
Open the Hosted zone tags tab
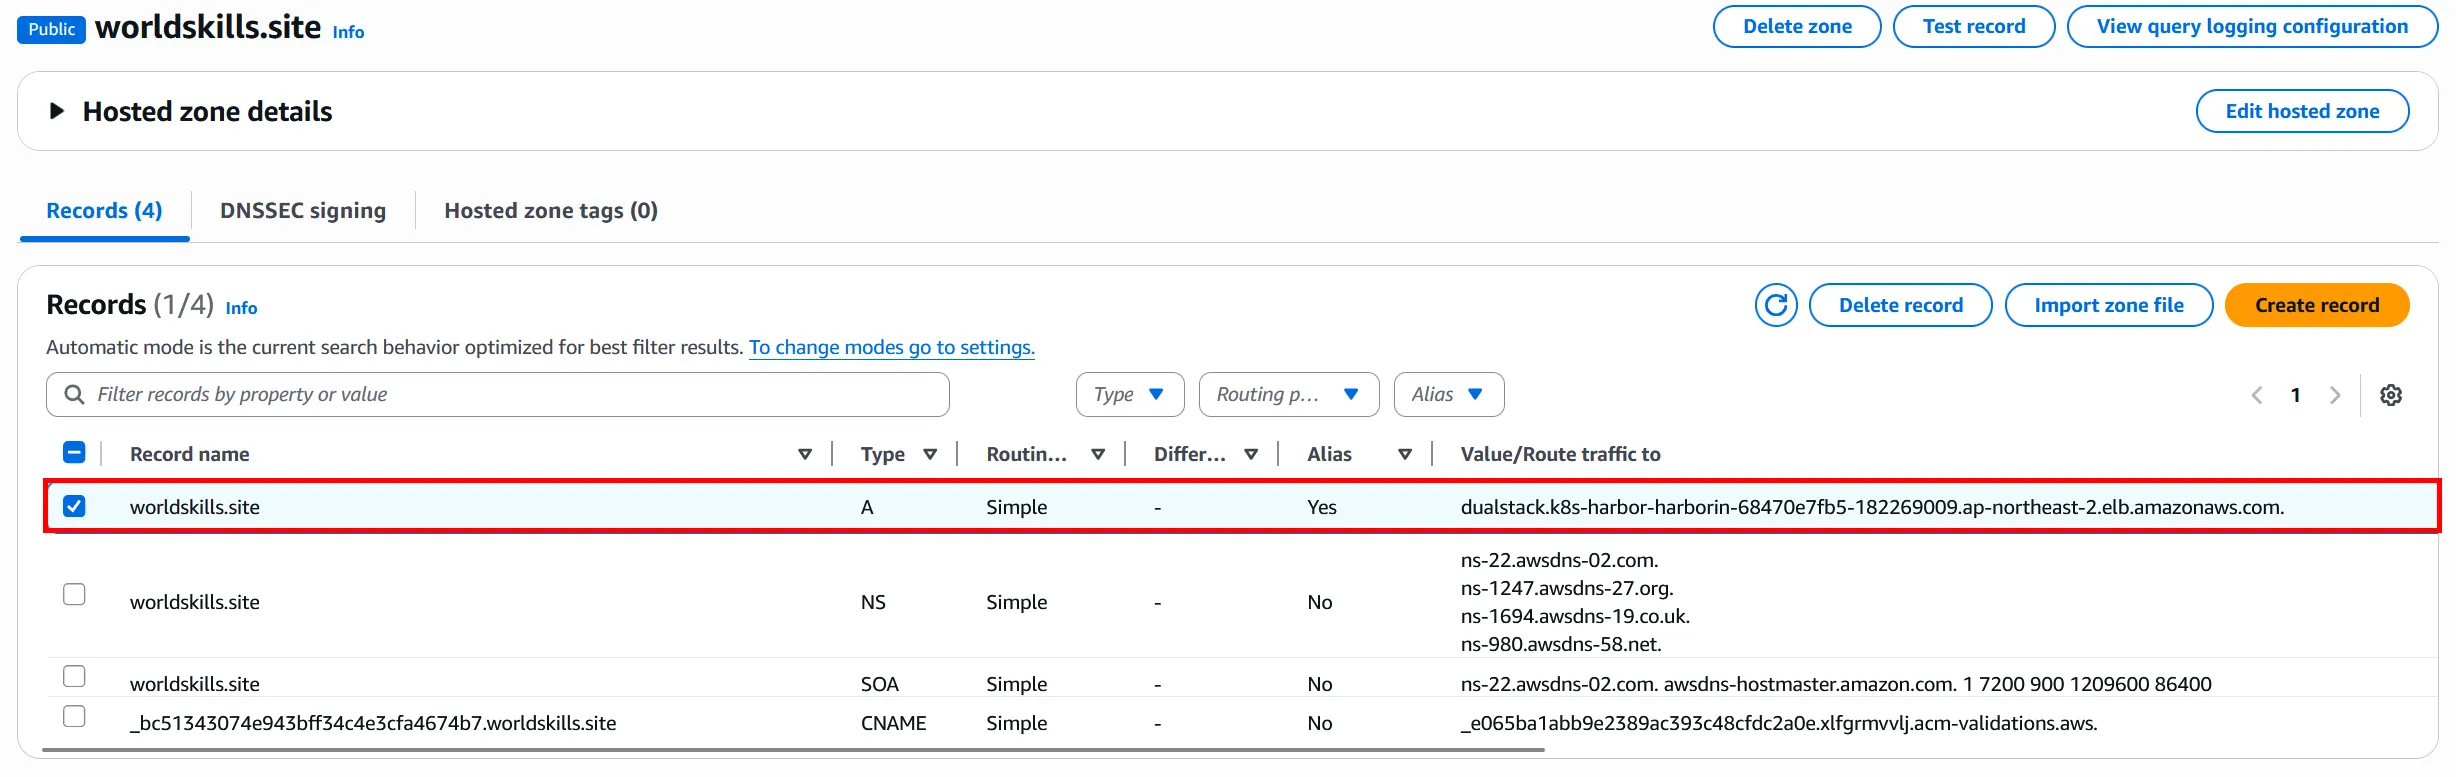pos(551,211)
